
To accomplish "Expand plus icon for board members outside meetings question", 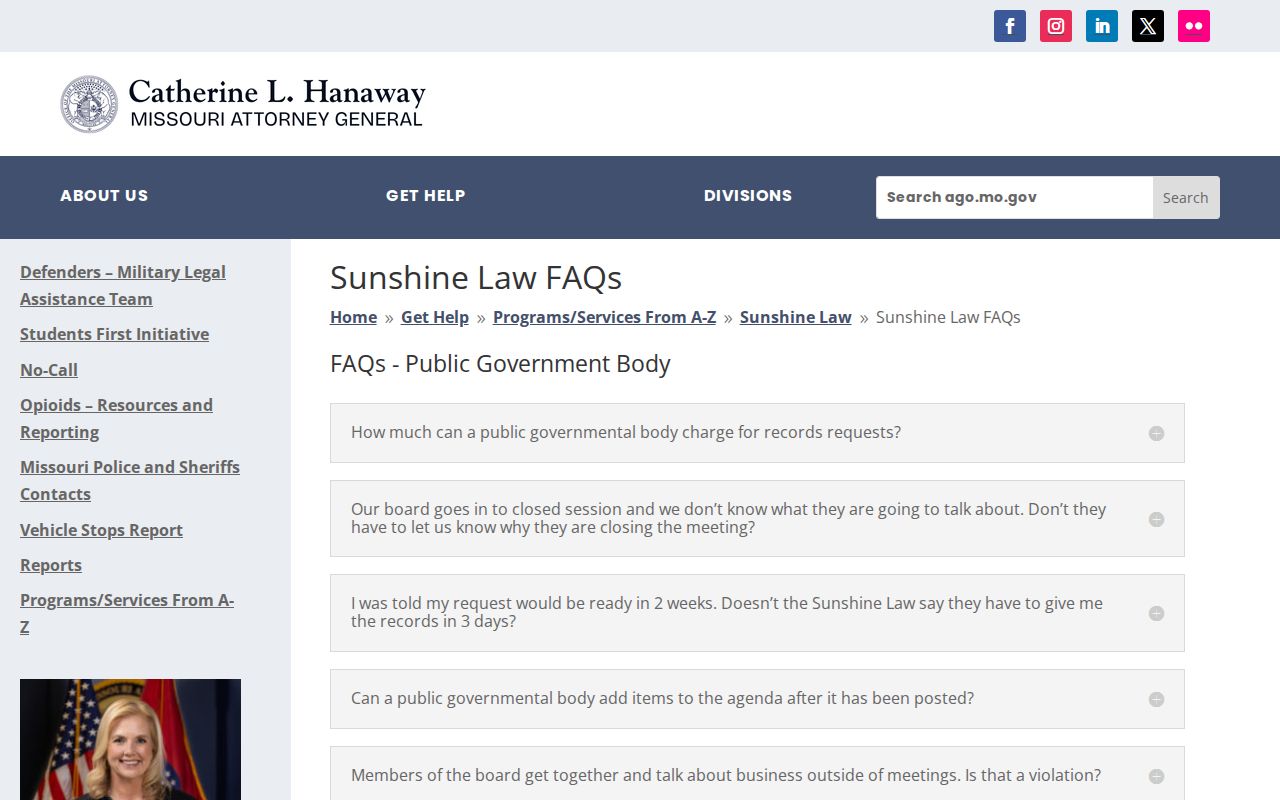I will tap(1156, 776).
